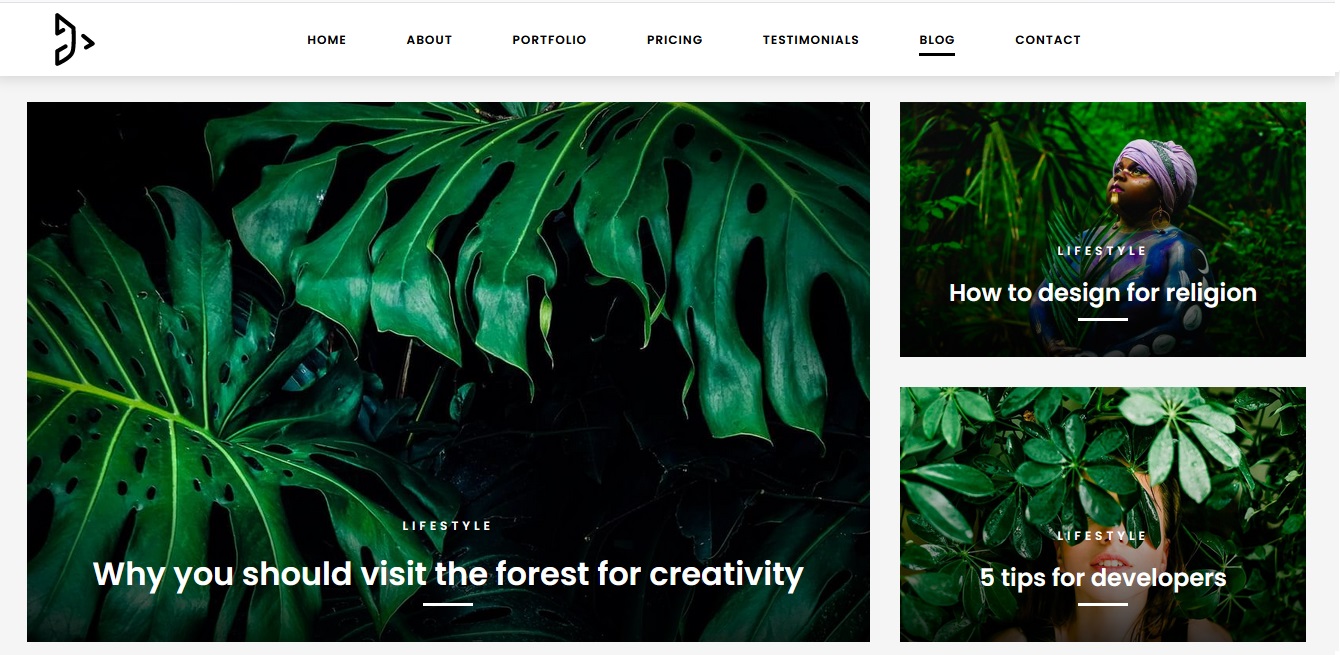Open the Portfolio navigation link
The width and height of the screenshot is (1340, 655).
point(549,40)
